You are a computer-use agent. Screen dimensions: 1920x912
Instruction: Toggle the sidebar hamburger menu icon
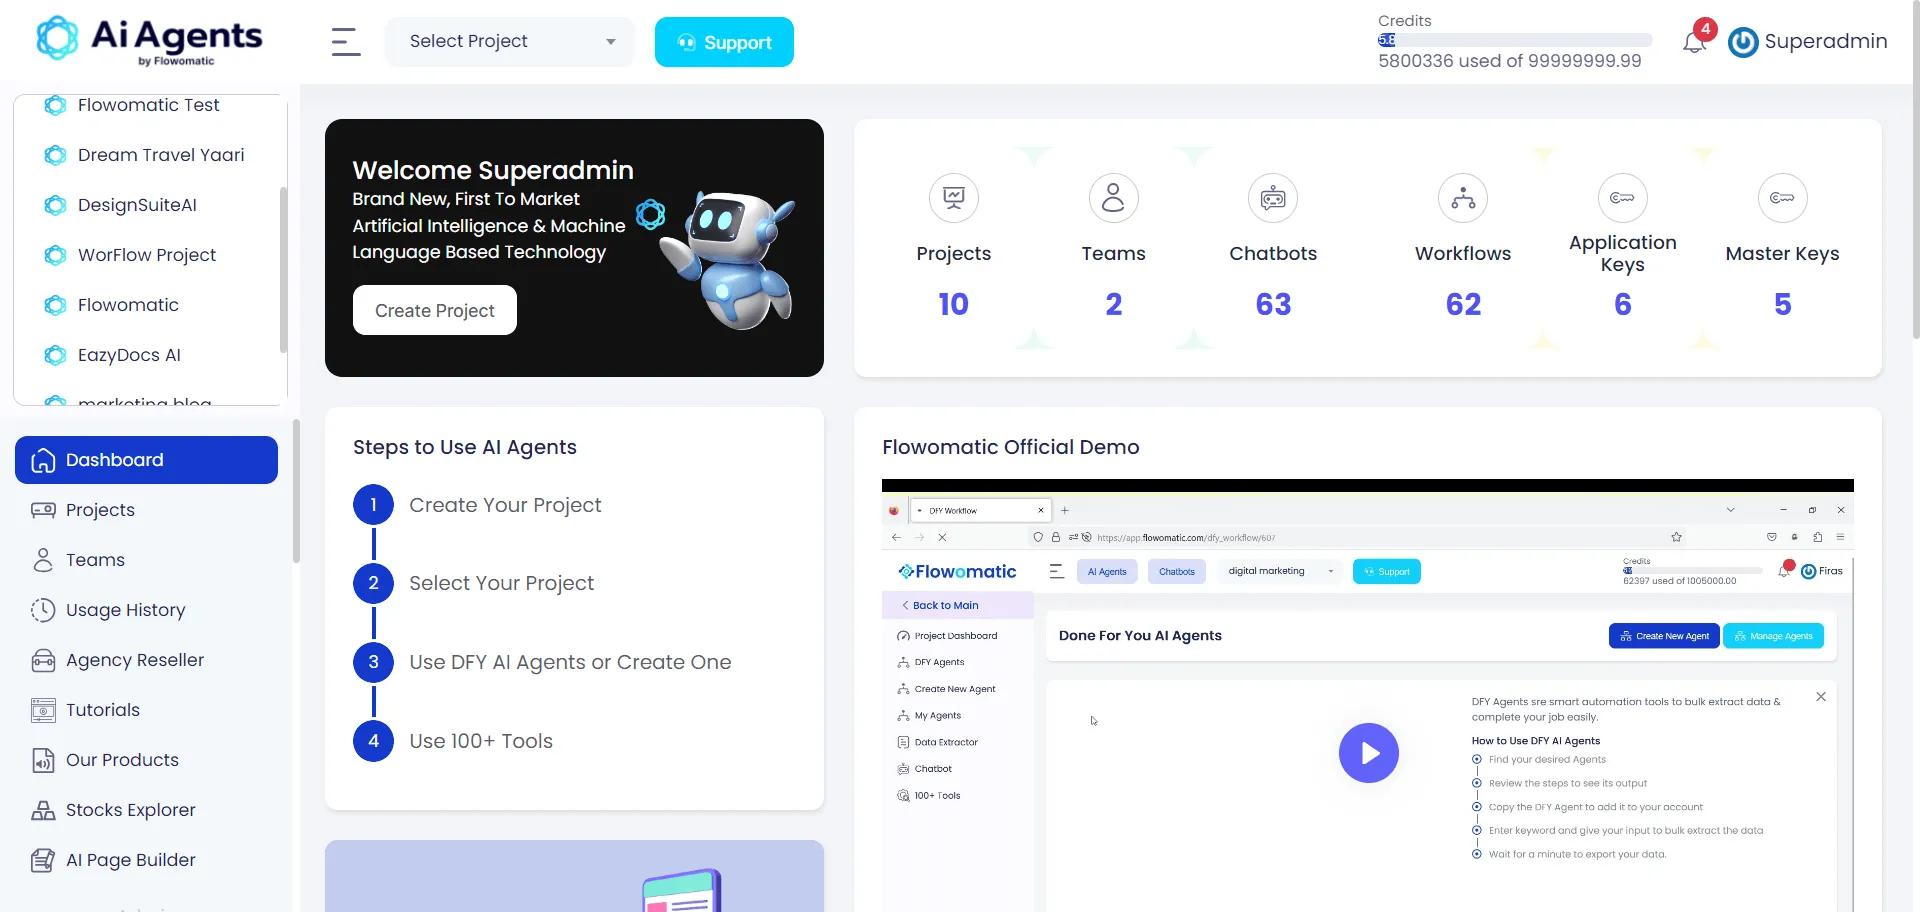[x=346, y=42]
